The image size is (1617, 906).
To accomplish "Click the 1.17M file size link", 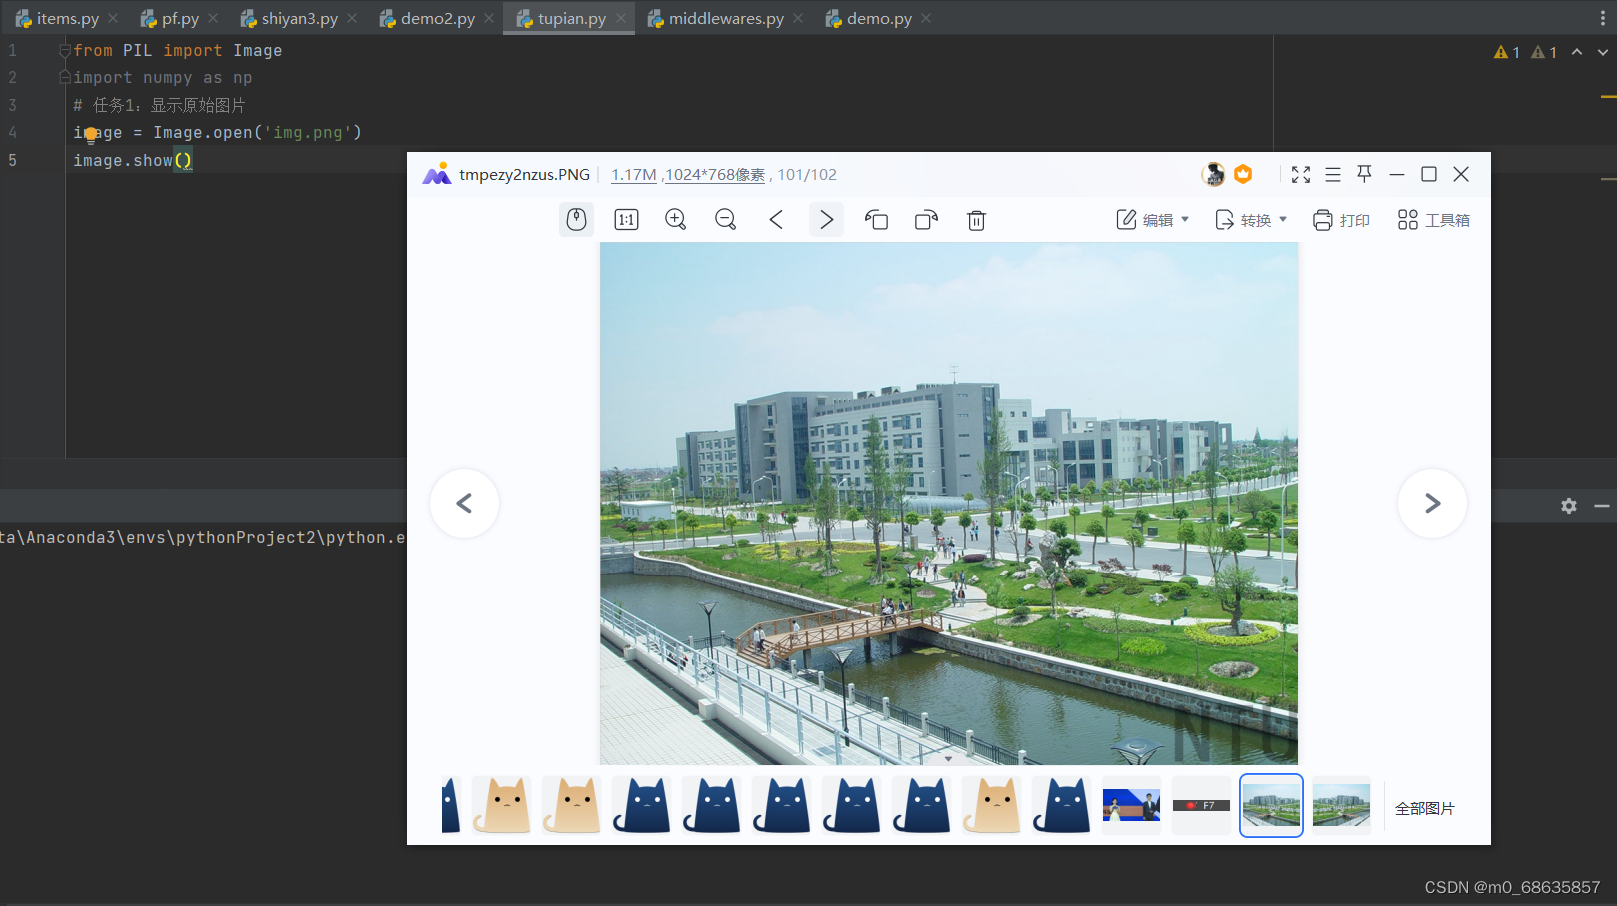I will click(634, 174).
